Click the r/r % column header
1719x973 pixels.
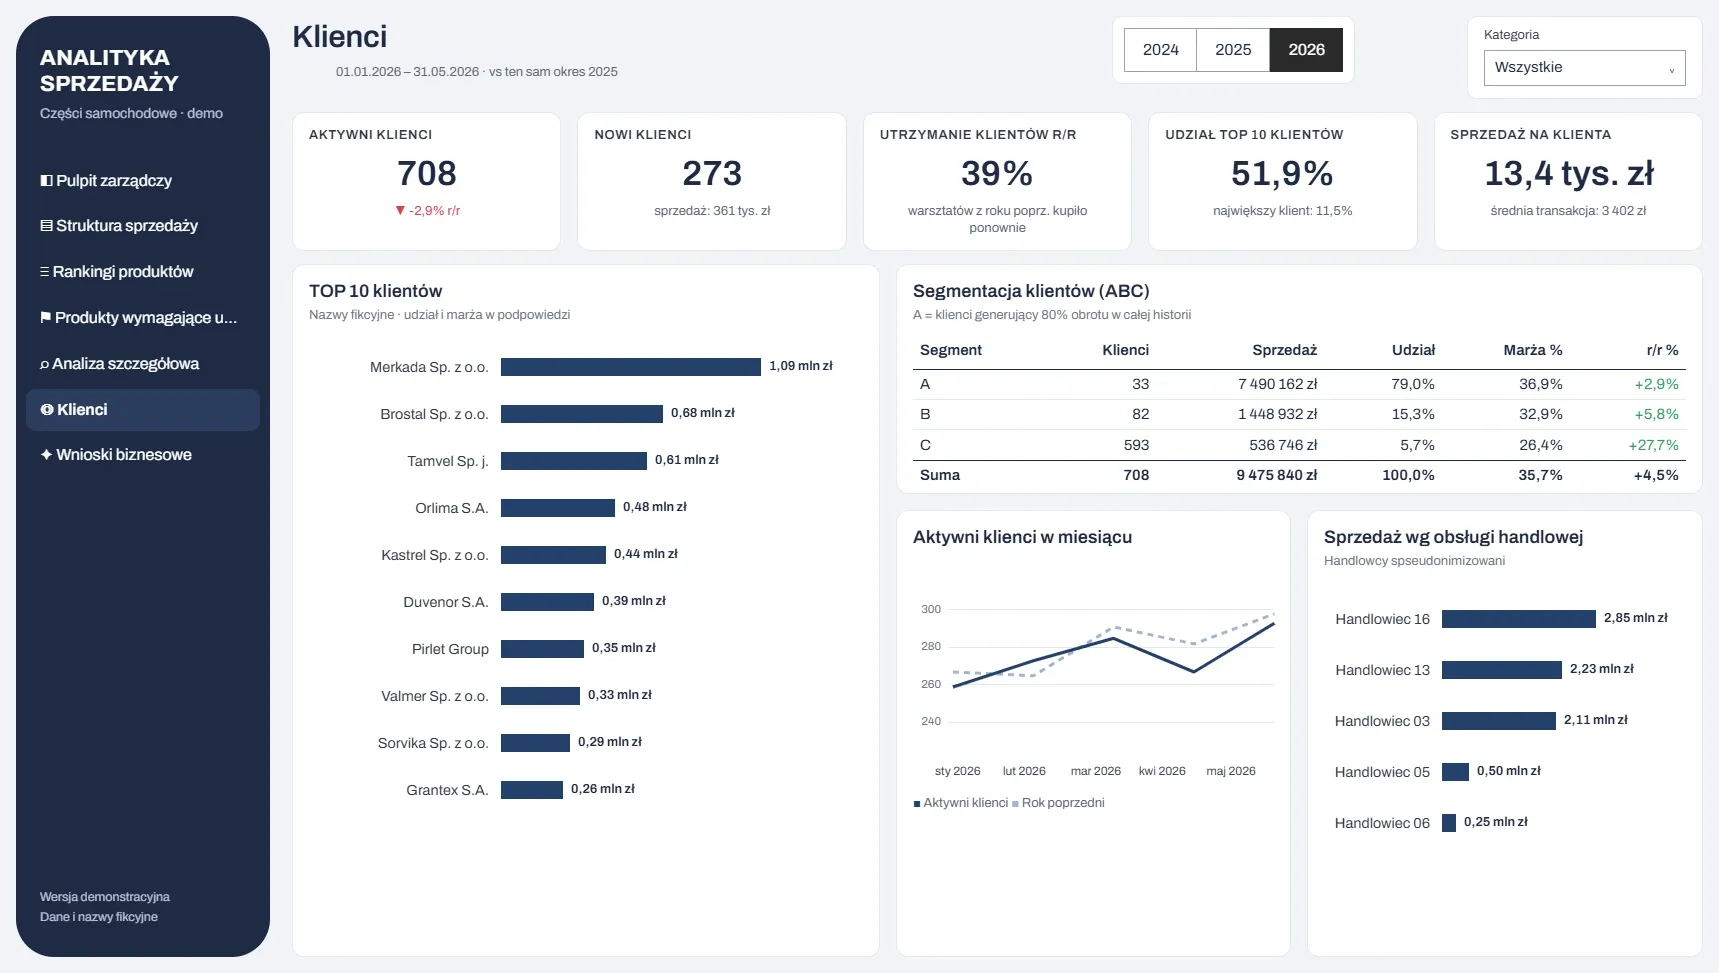click(x=1662, y=350)
